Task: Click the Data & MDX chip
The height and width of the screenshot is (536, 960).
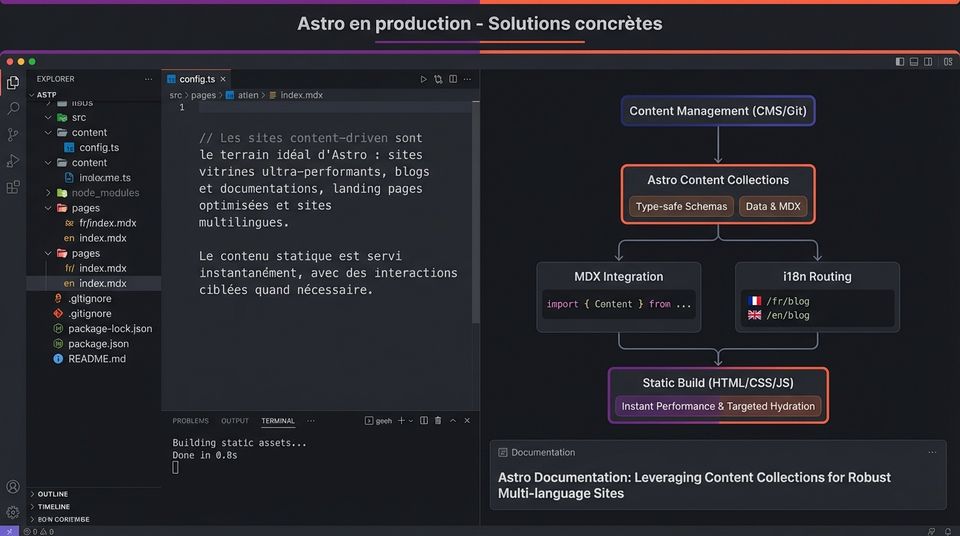Action: [x=773, y=206]
